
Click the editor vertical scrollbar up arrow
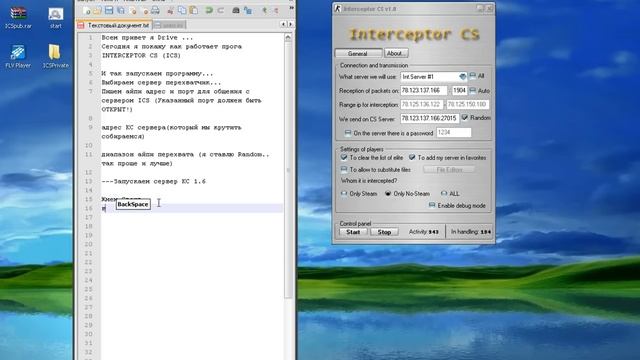pyautogui.click(x=288, y=37)
